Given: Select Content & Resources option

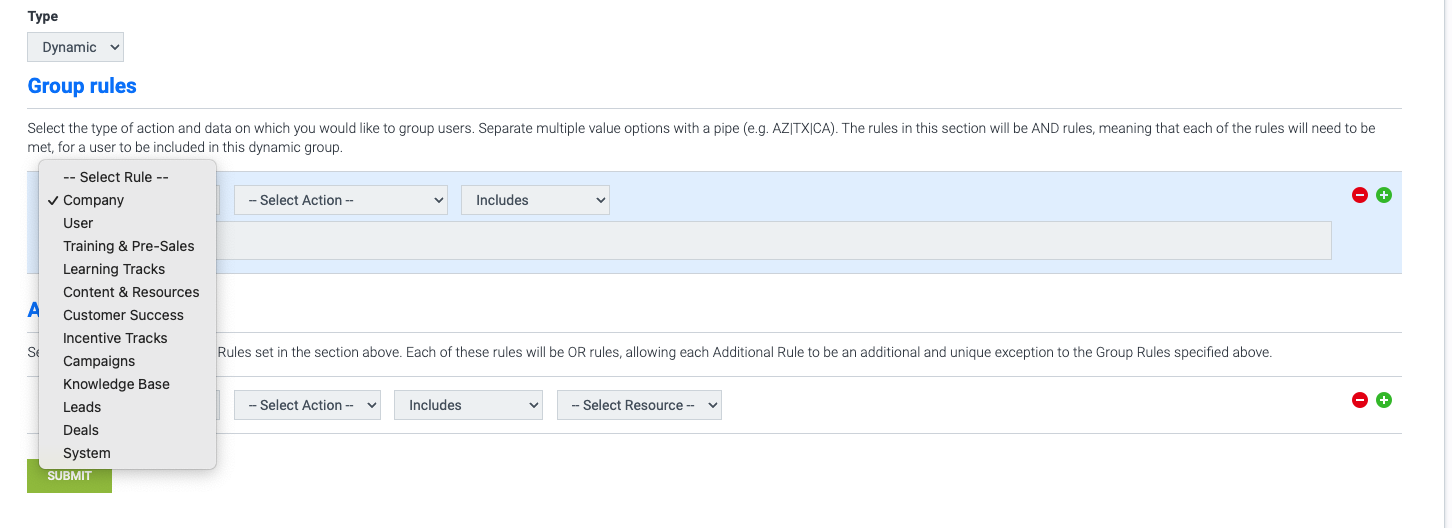Looking at the screenshot, I should tap(127, 292).
